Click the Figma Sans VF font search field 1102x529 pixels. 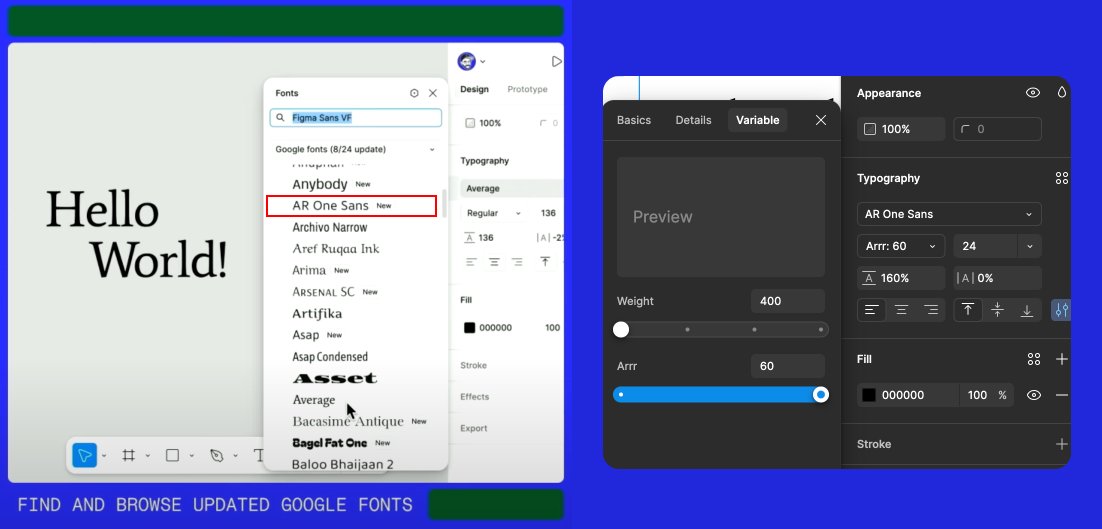356,118
